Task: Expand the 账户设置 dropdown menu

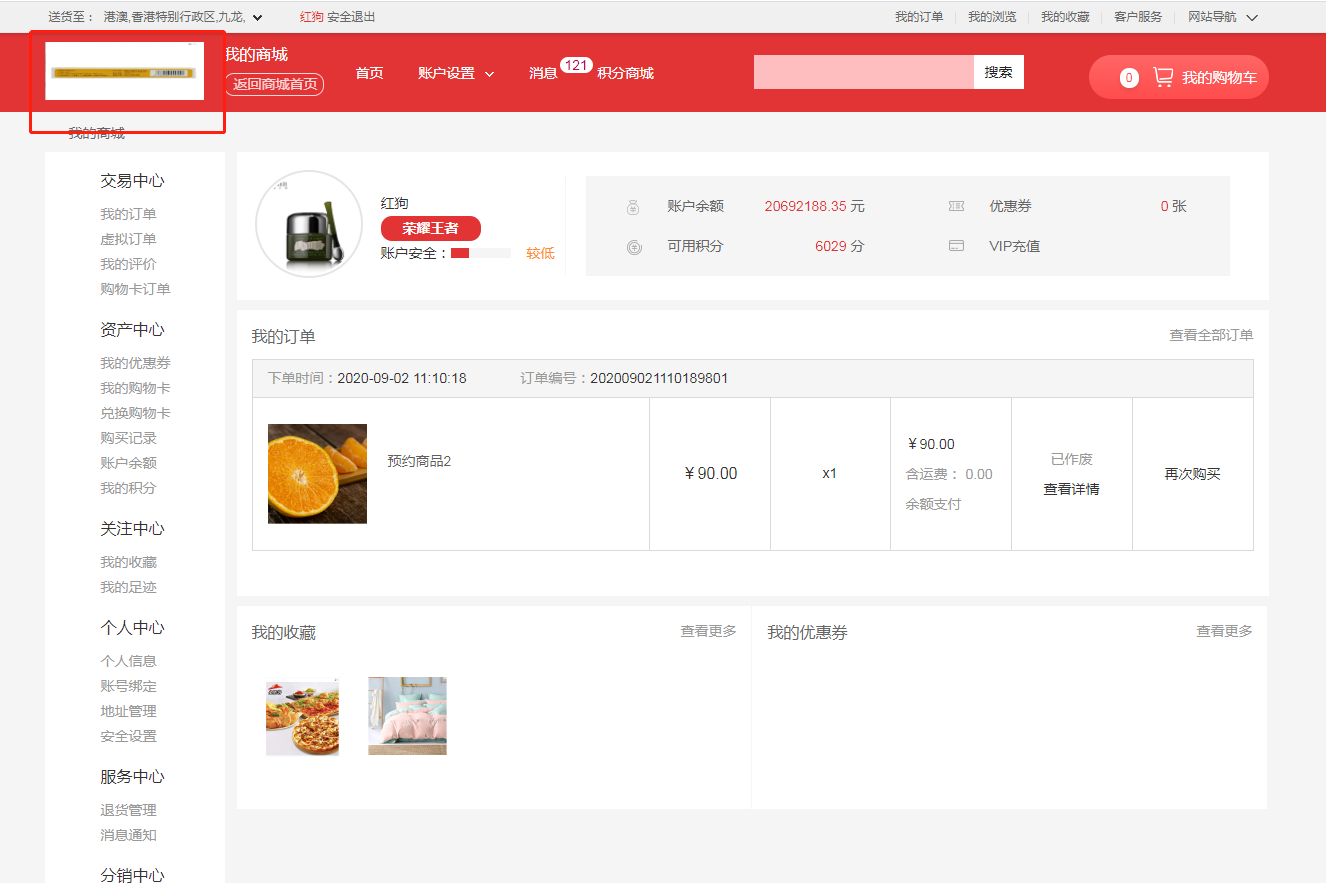Action: tap(456, 72)
